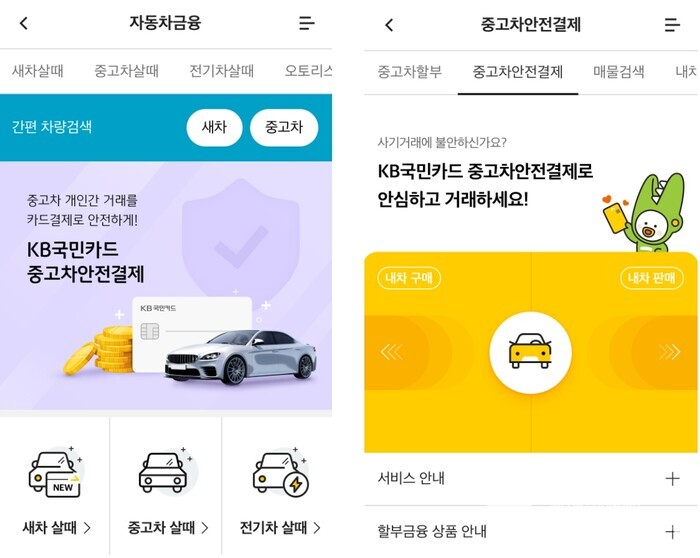The image size is (700, 558).
Task: Tap right triple-chevron arrows on yellow panel
Action: tap(669, 352)
